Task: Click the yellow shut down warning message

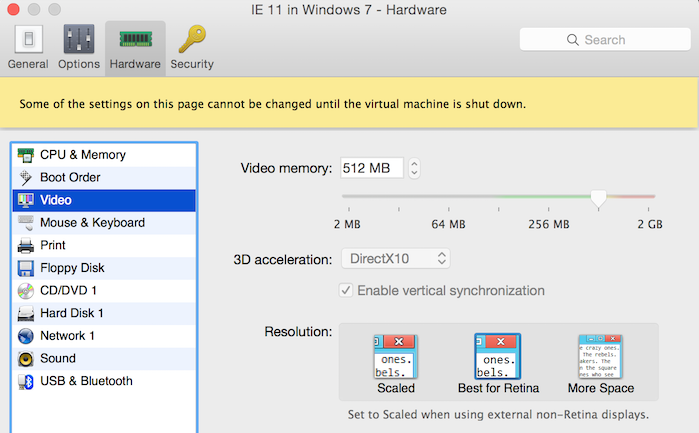Action: 272,104
